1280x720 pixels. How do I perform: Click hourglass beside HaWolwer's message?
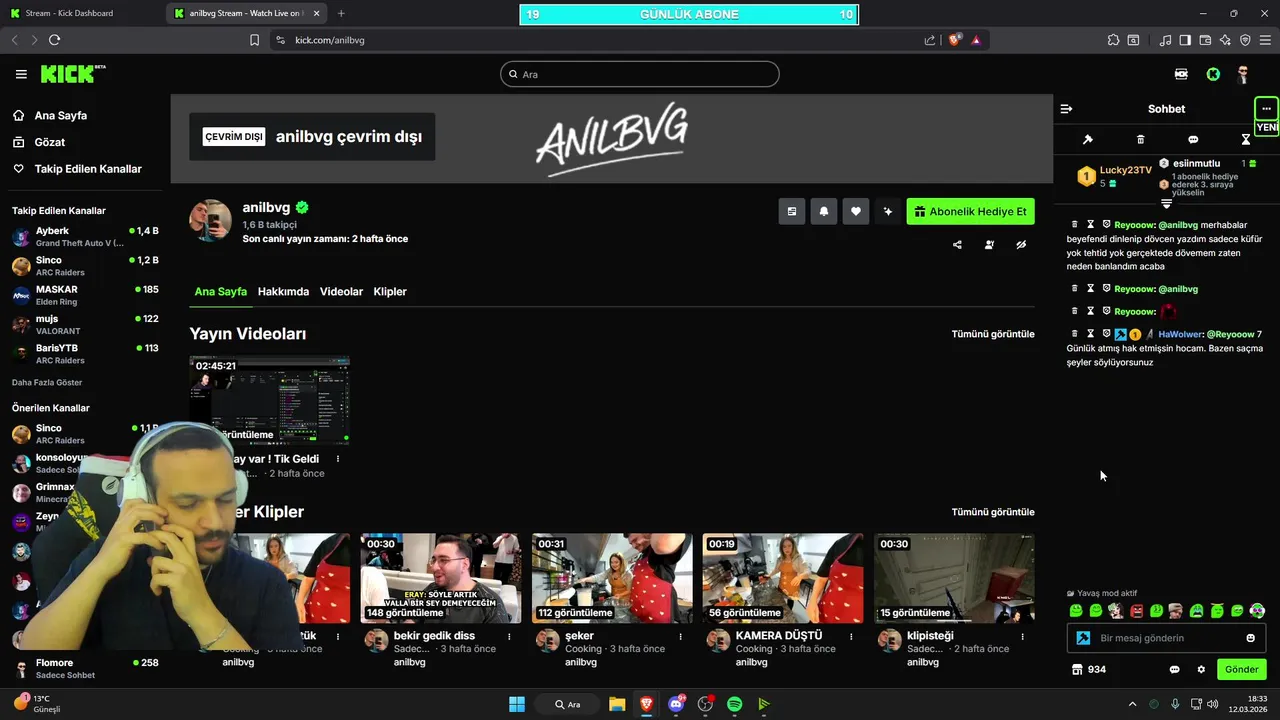point(1090,334)
